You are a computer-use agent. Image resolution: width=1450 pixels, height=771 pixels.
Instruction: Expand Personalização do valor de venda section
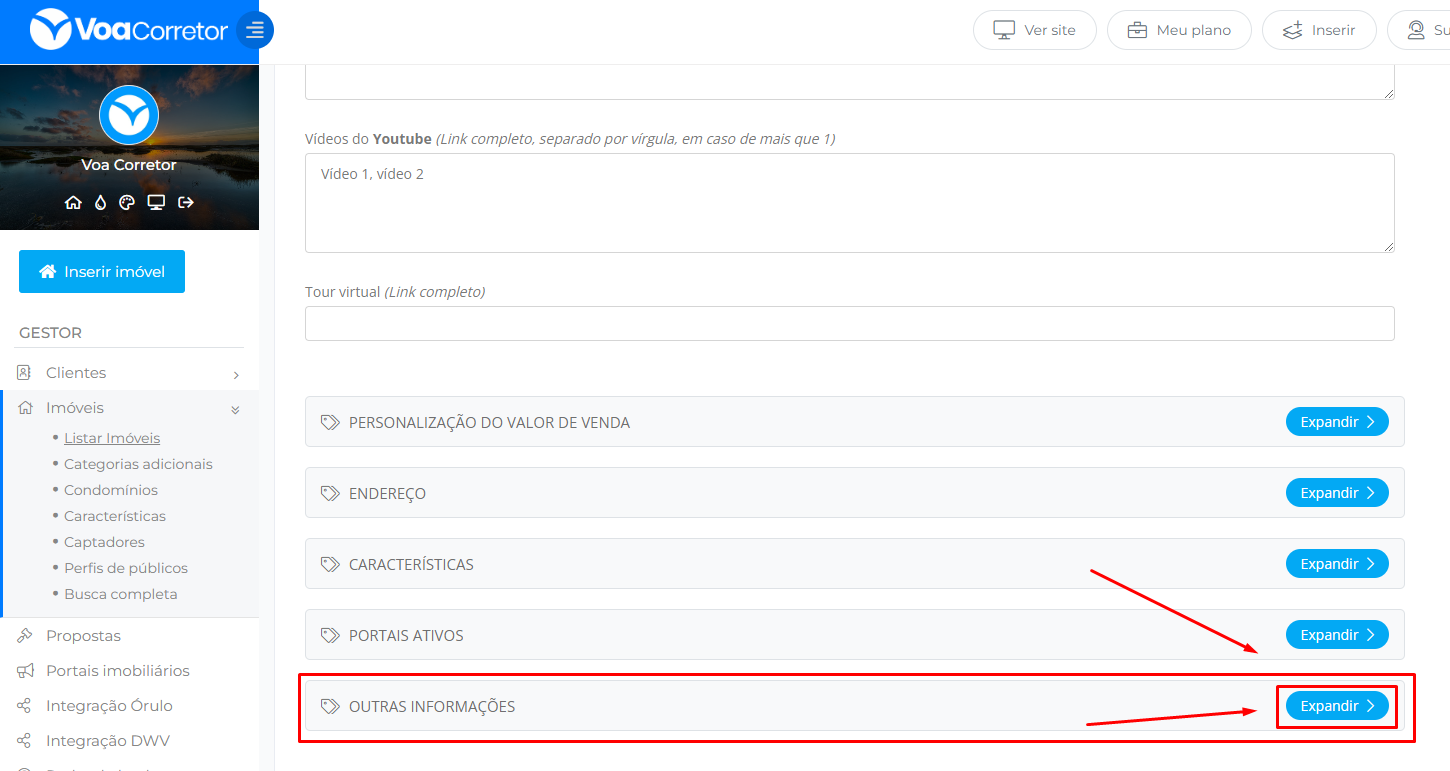[x=1337, y=422]
